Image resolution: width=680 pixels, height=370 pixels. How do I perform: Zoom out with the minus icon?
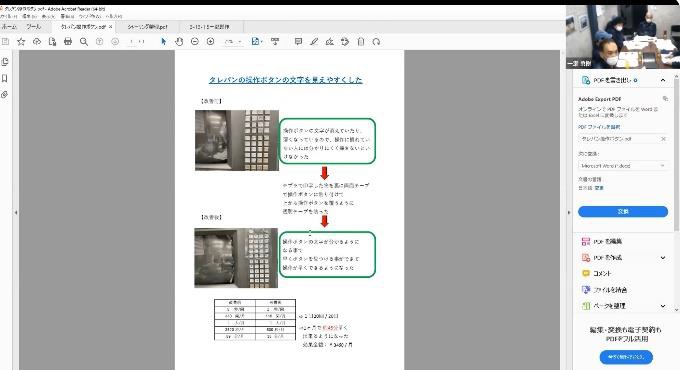pos(195,42)
